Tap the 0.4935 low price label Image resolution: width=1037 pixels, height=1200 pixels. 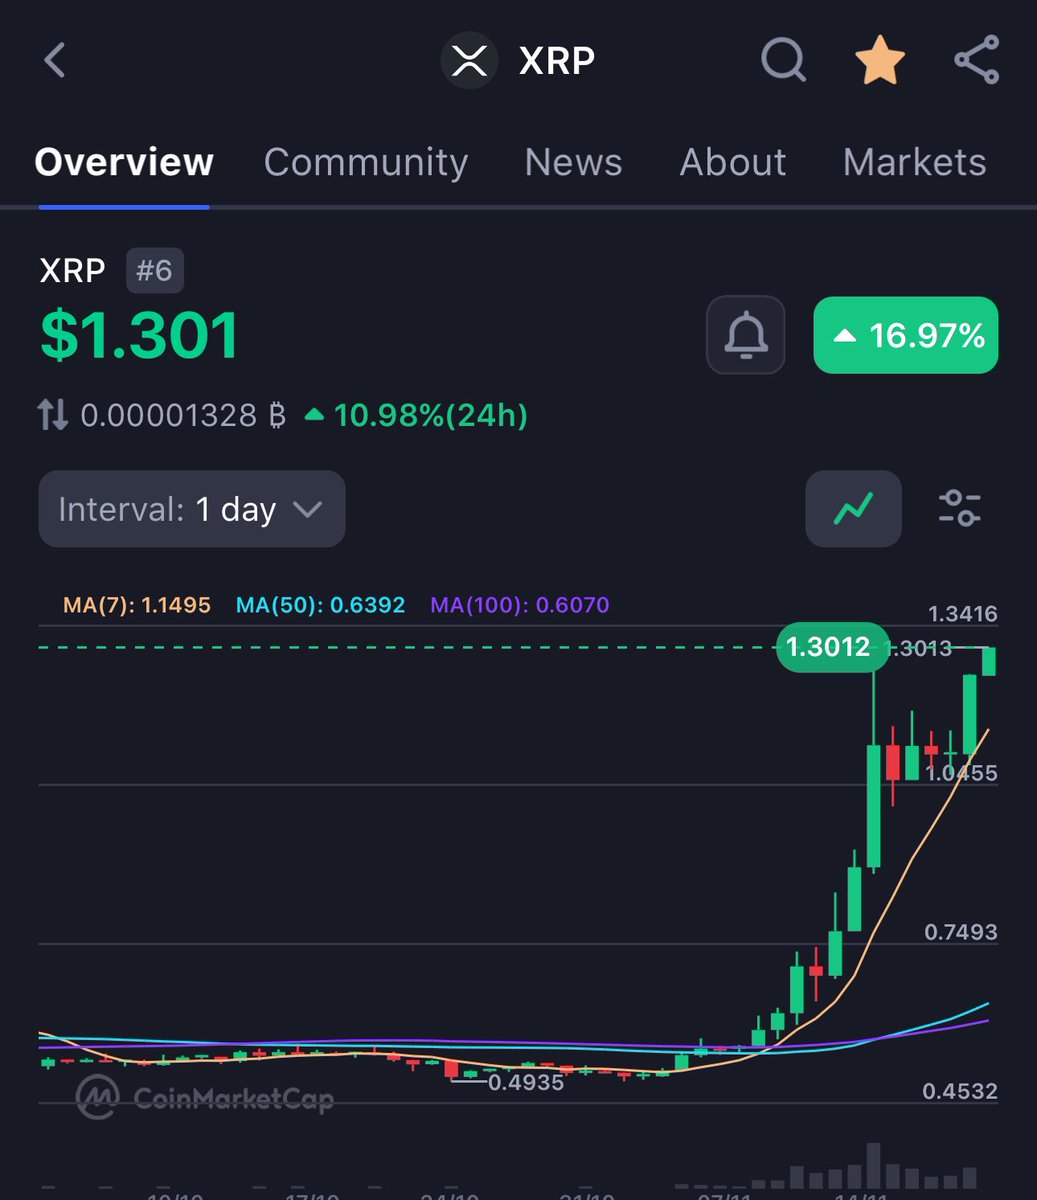526,1082
